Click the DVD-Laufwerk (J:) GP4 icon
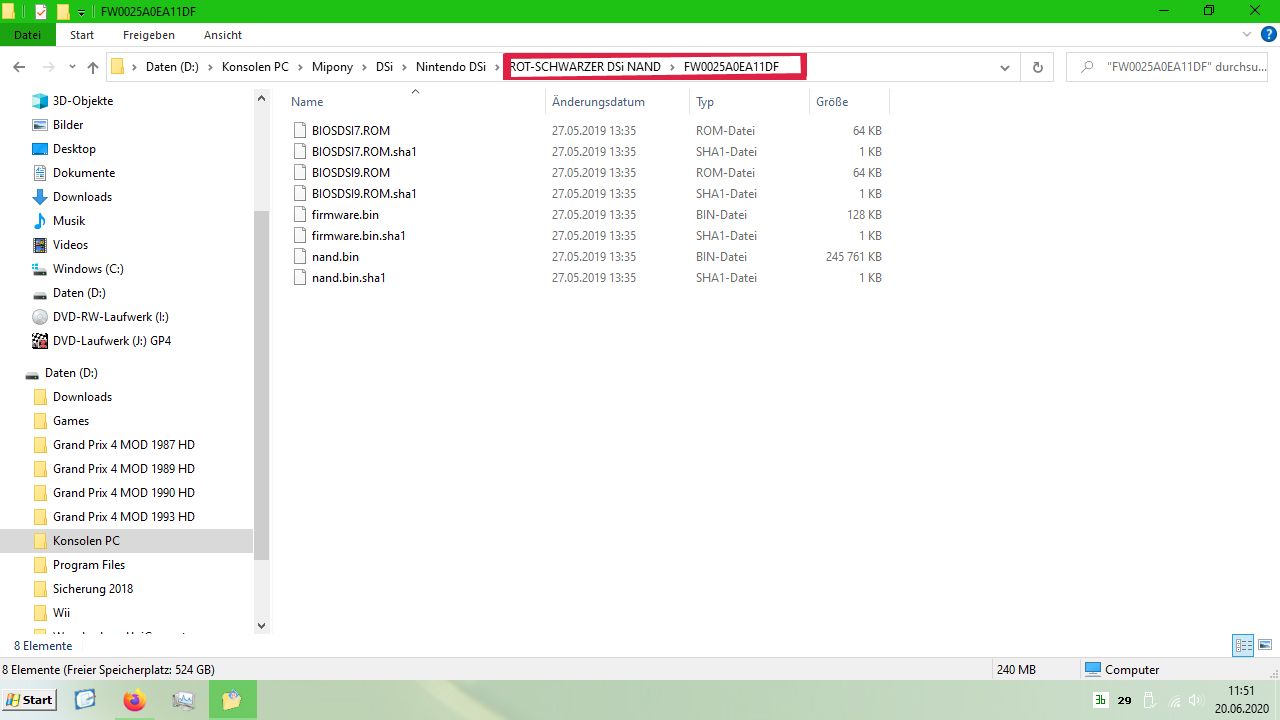 pos(40,341)
